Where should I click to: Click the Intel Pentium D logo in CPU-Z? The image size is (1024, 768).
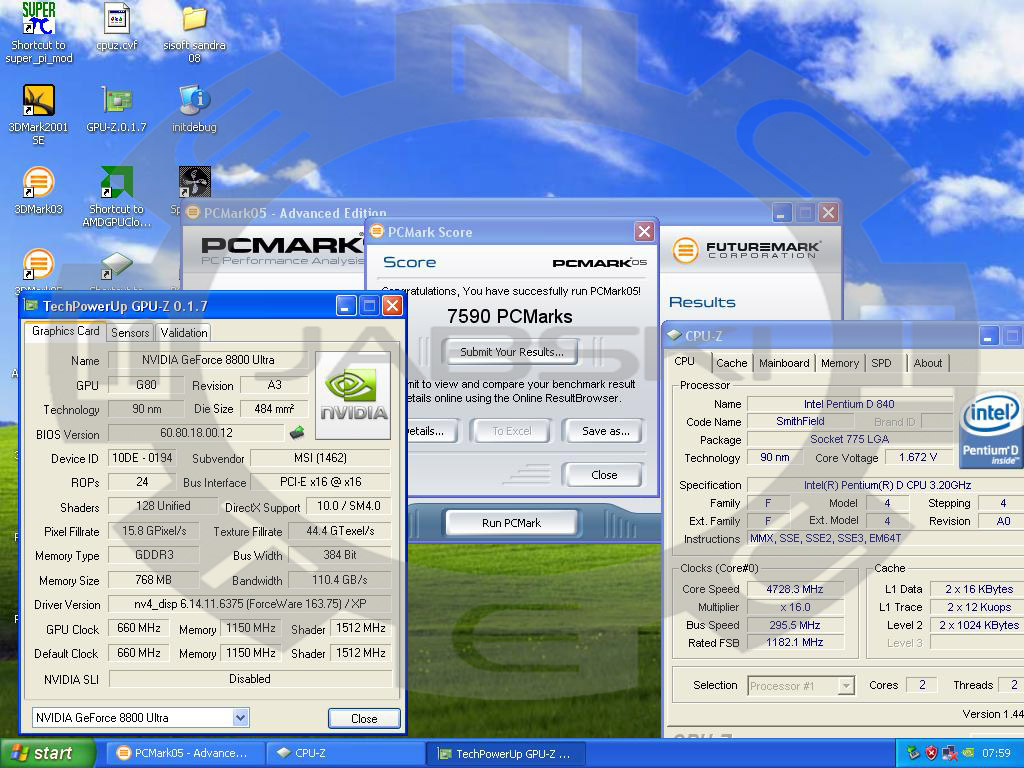[991, 429]
